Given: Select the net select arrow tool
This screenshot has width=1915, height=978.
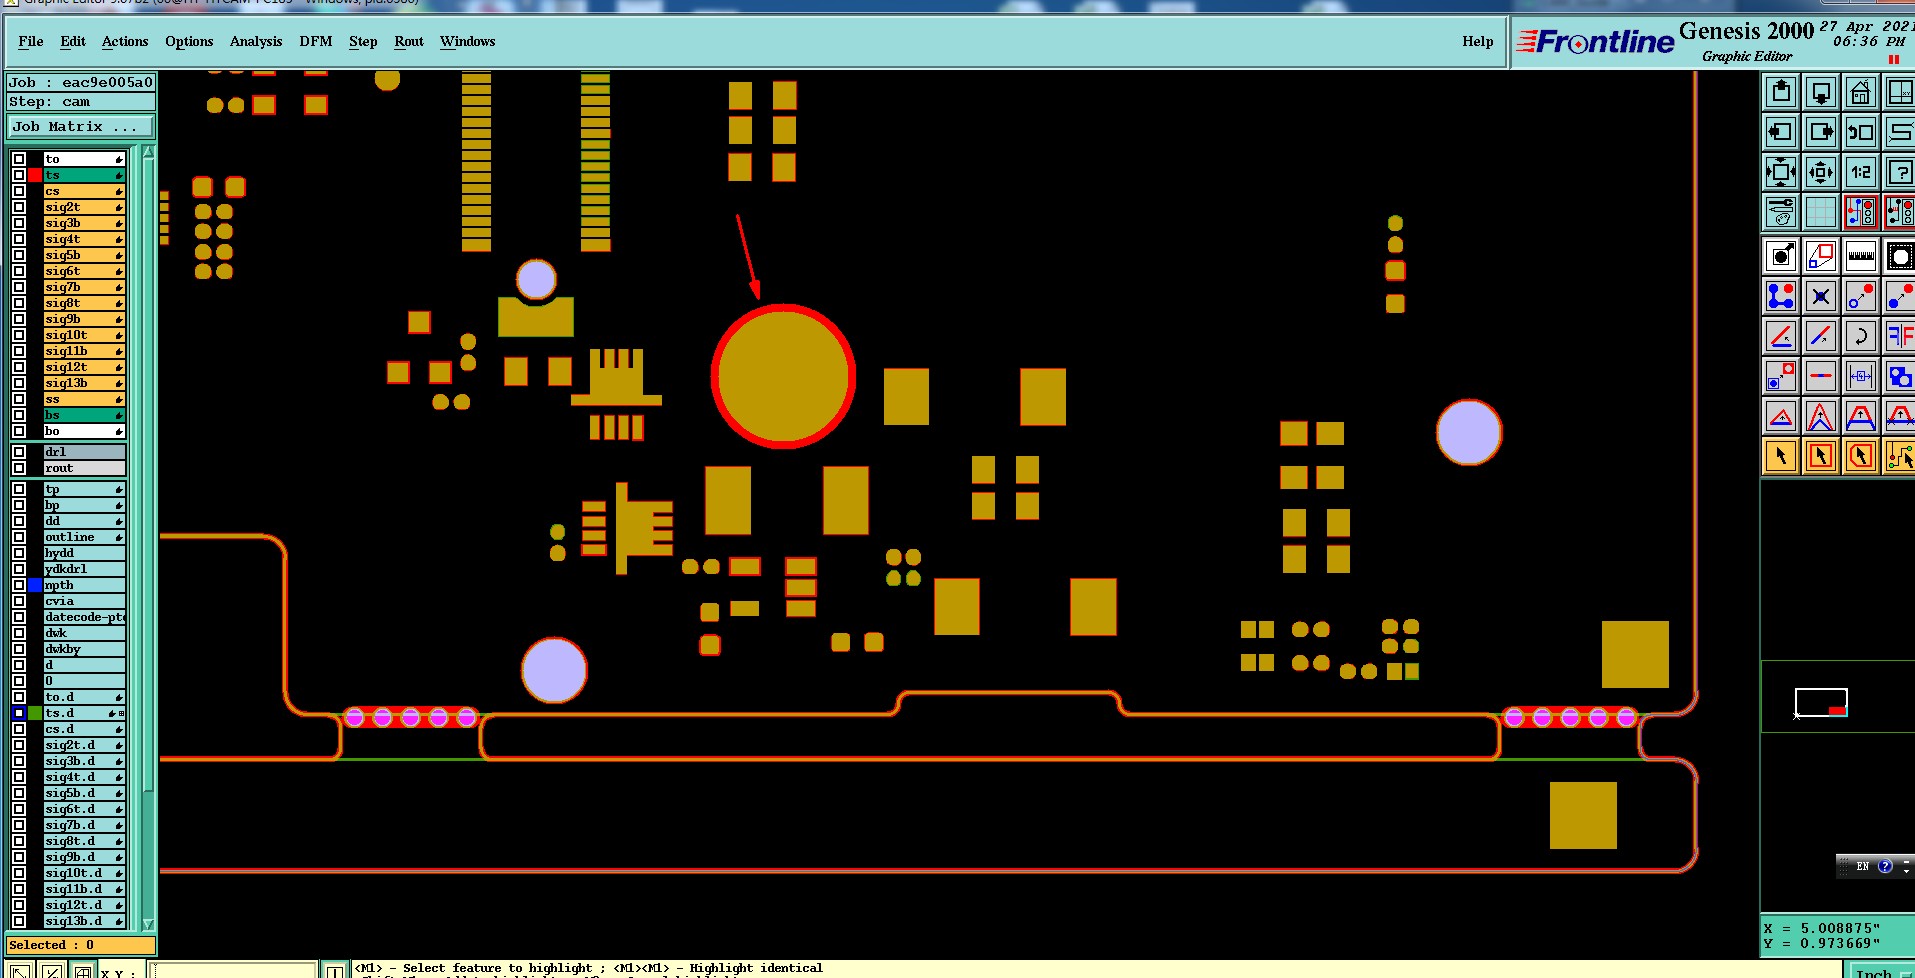Looking at the screenshot, I should 1899,456.
